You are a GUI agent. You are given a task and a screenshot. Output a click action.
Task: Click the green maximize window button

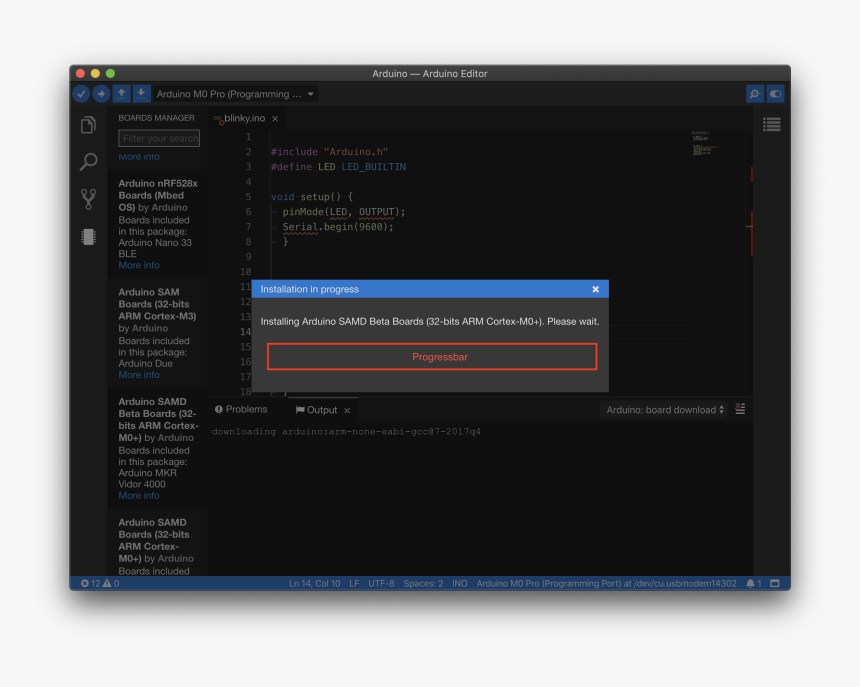tap(110, 73)
